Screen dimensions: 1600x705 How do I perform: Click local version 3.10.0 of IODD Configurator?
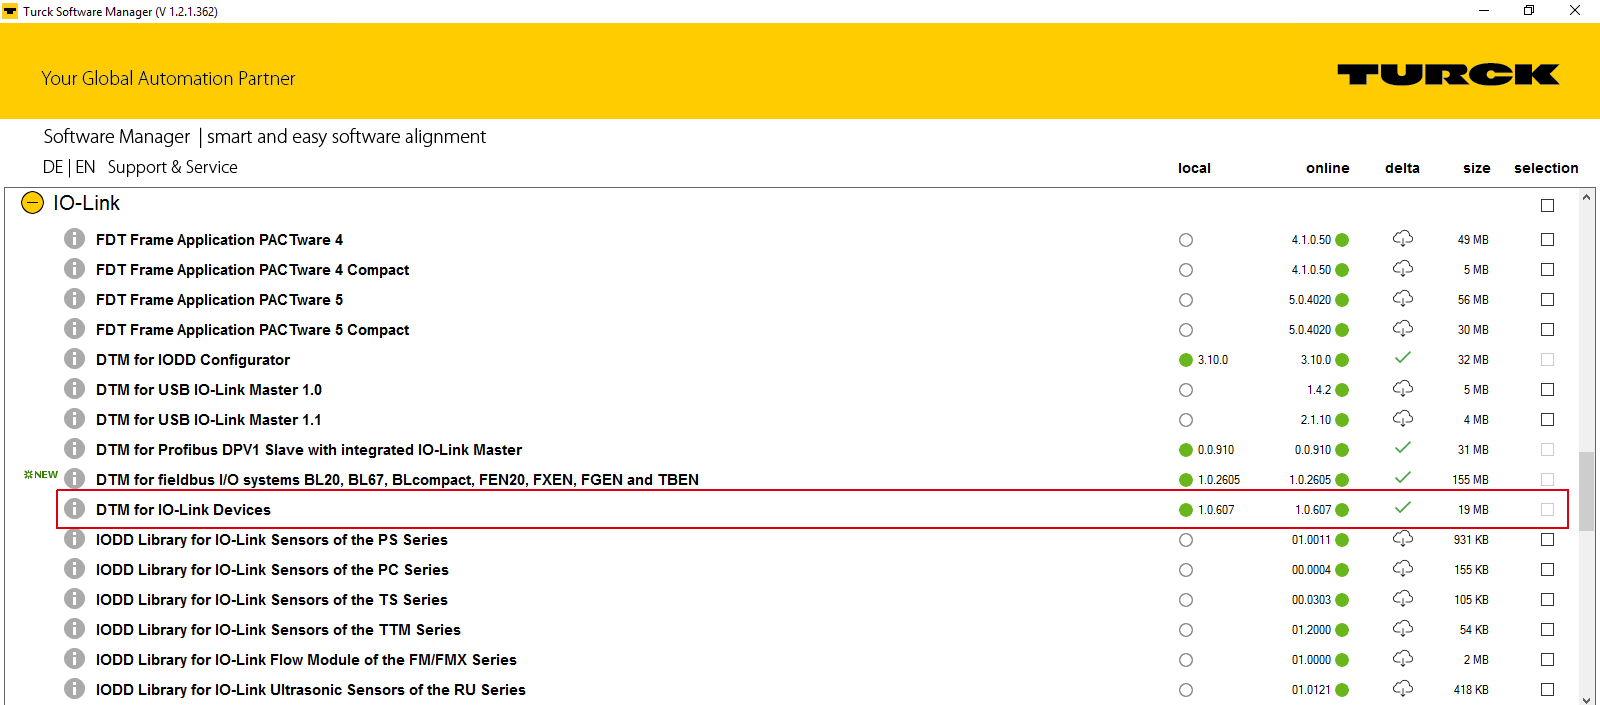[1213, 360]
